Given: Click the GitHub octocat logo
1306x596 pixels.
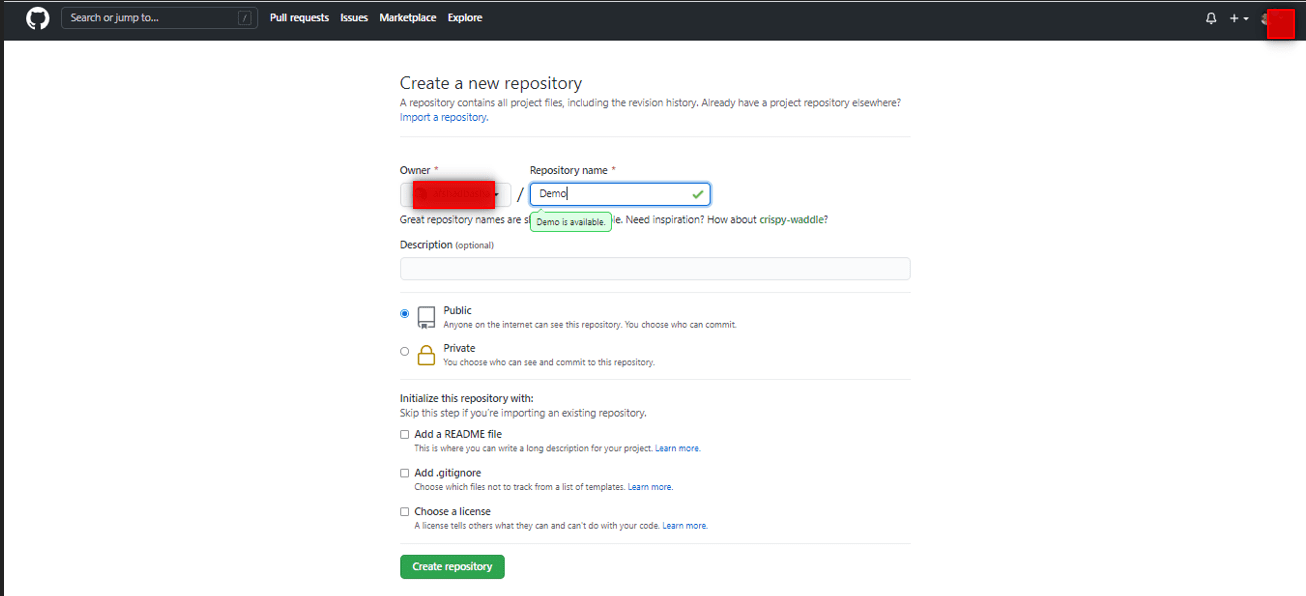Looking at the screenshot, I should click(x=37, y=18).
